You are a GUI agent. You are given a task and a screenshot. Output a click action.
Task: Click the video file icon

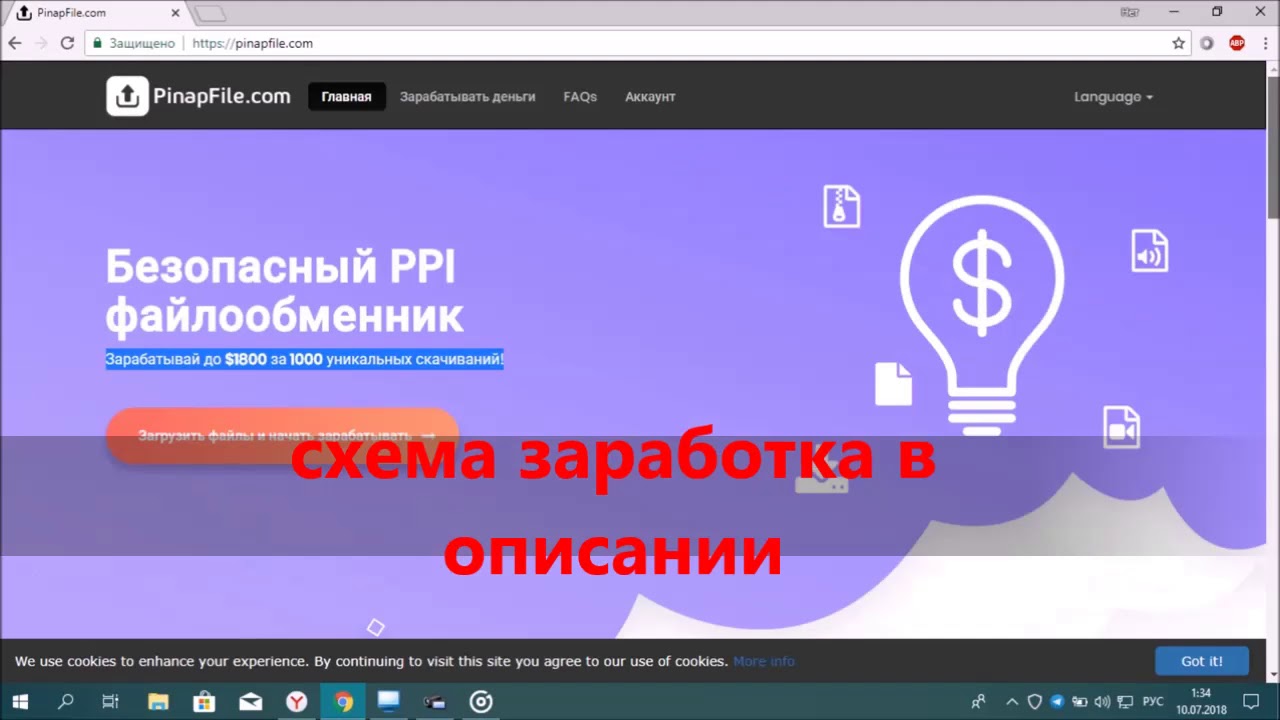coord(1121,427)
